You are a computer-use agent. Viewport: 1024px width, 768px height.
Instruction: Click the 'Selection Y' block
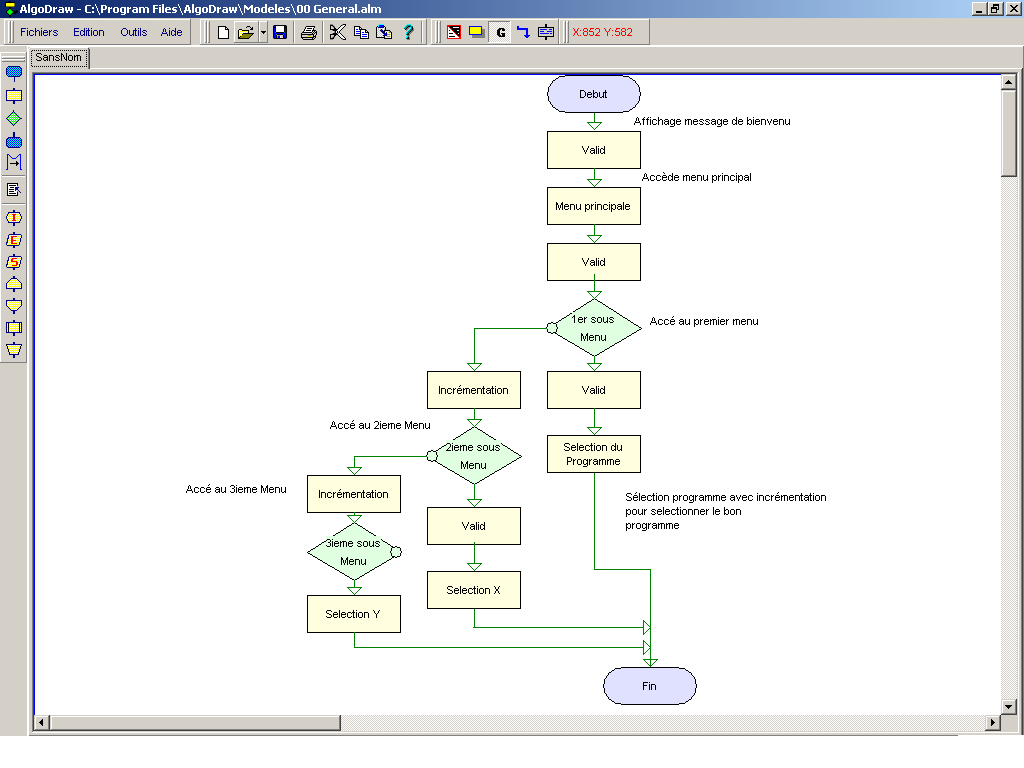click(x=354, y=614)
